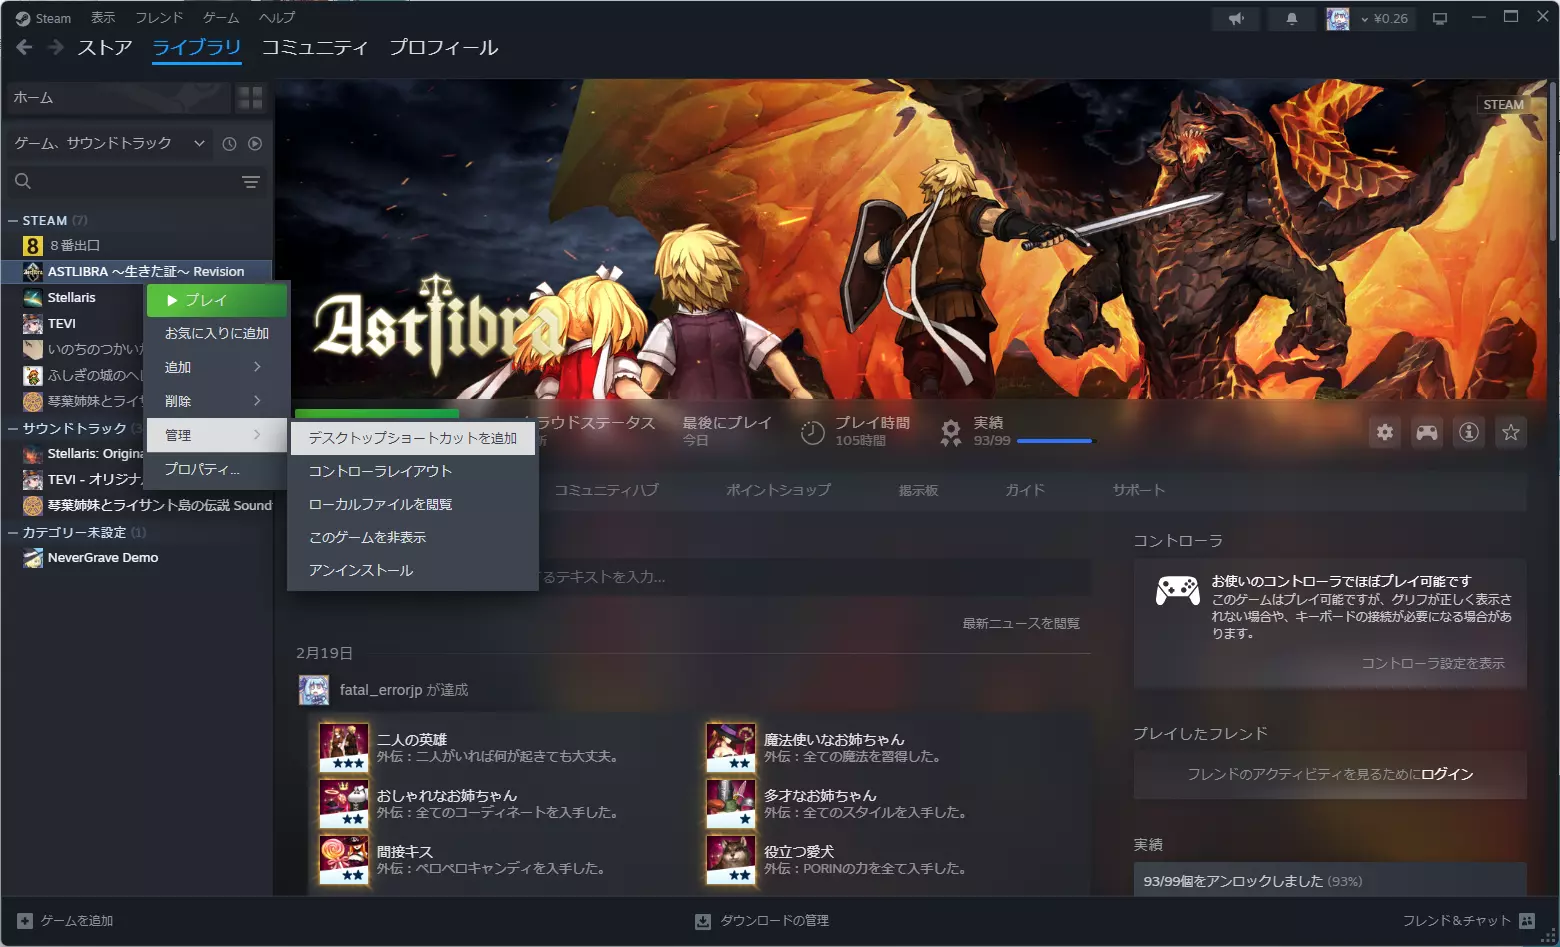
Task: Open the wallet balance dropdown ¥0.26
Action: click(x=1384, y=19)
